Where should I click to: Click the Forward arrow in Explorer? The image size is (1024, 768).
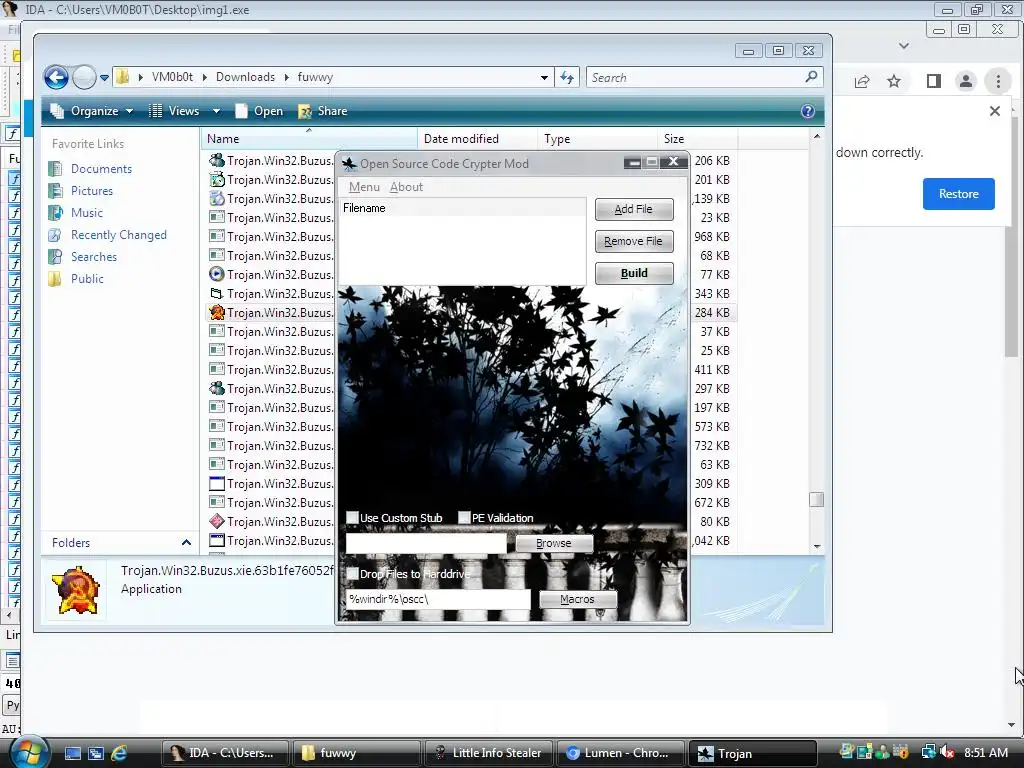(84, 78)
